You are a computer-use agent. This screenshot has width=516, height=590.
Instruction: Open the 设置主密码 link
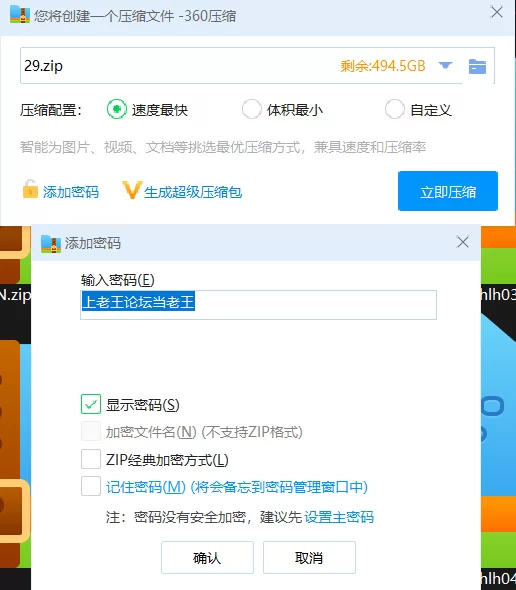click(x=339, y=517)
